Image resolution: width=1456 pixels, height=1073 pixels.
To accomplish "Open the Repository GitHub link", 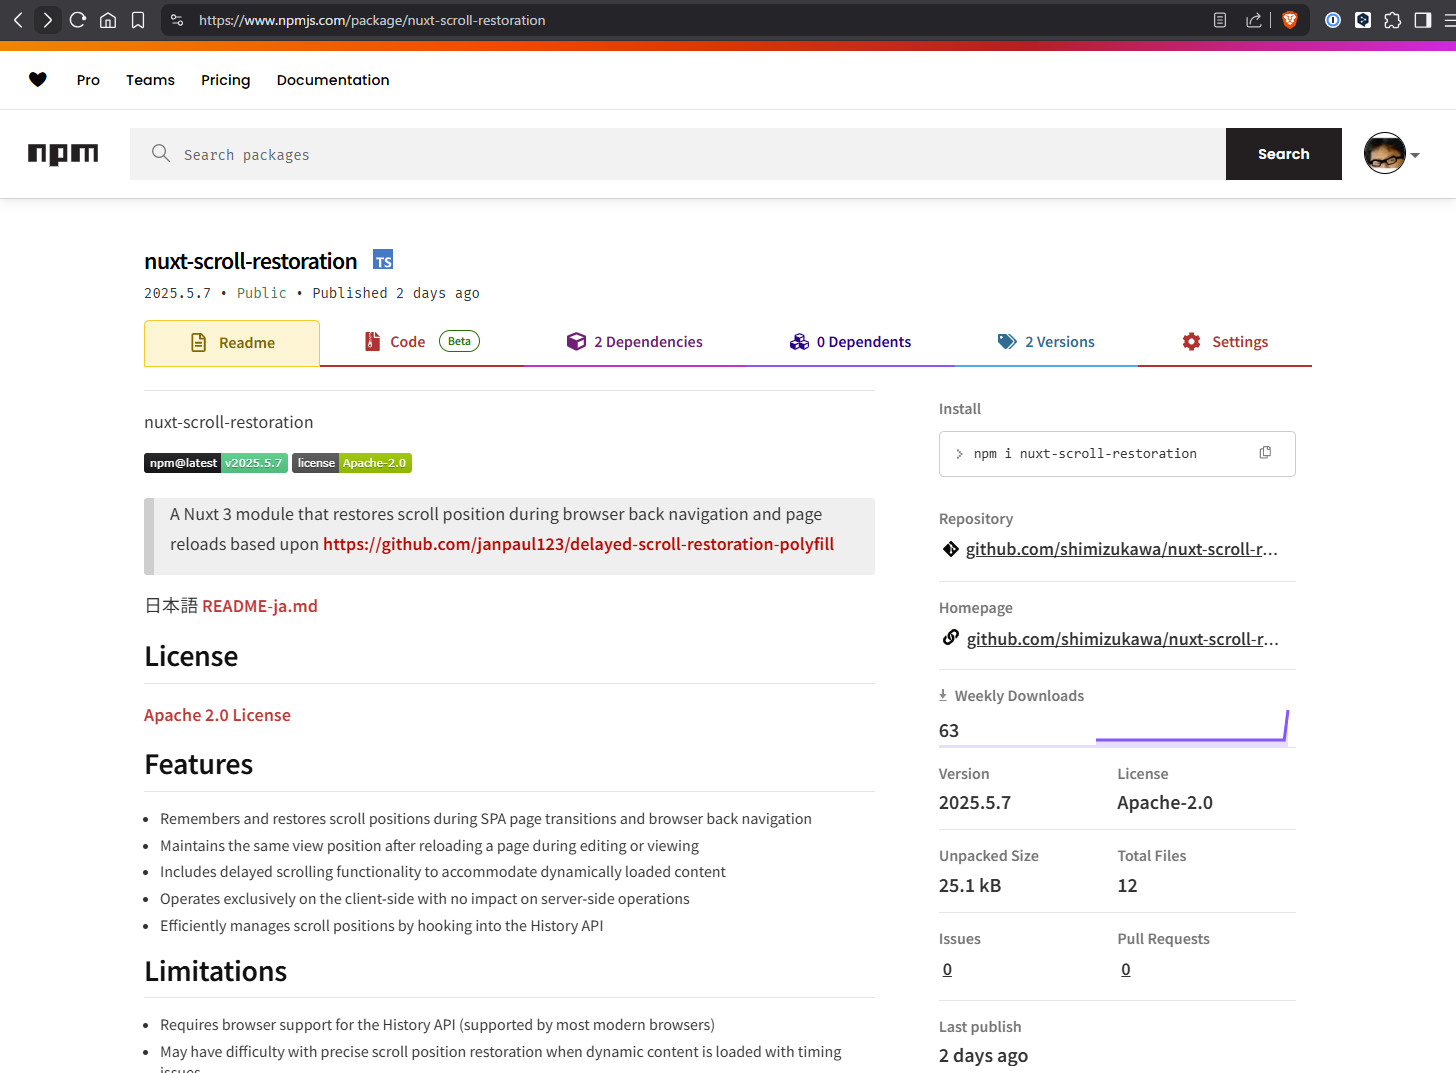I will [x=1122, y=549].
